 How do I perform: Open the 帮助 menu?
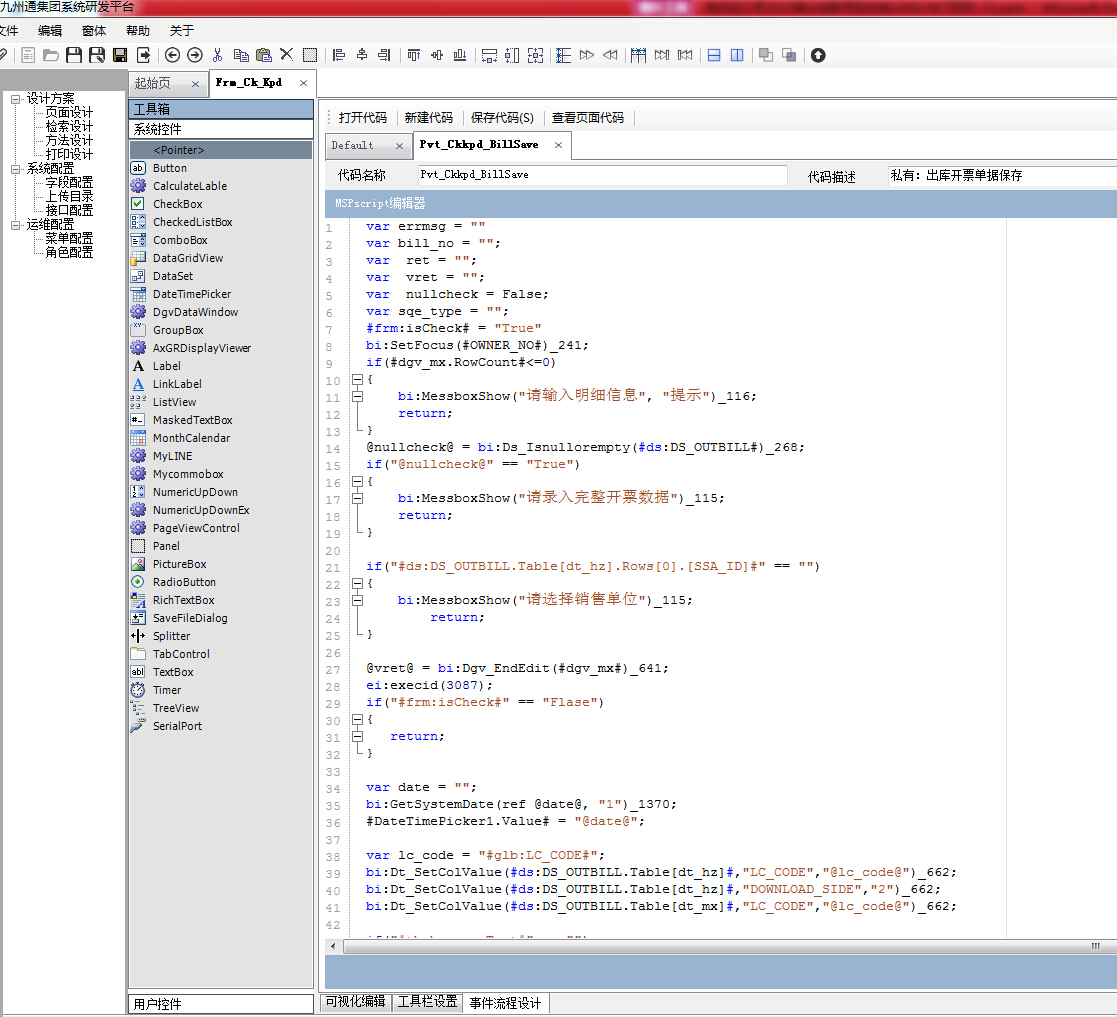pos(138,31)
